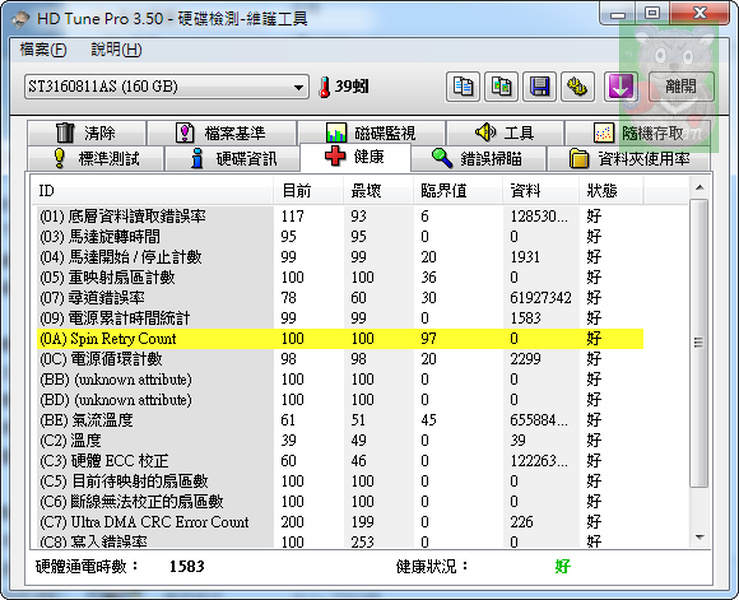Select the (05) 重映射扇區計數 row

(x=340, y=277)
